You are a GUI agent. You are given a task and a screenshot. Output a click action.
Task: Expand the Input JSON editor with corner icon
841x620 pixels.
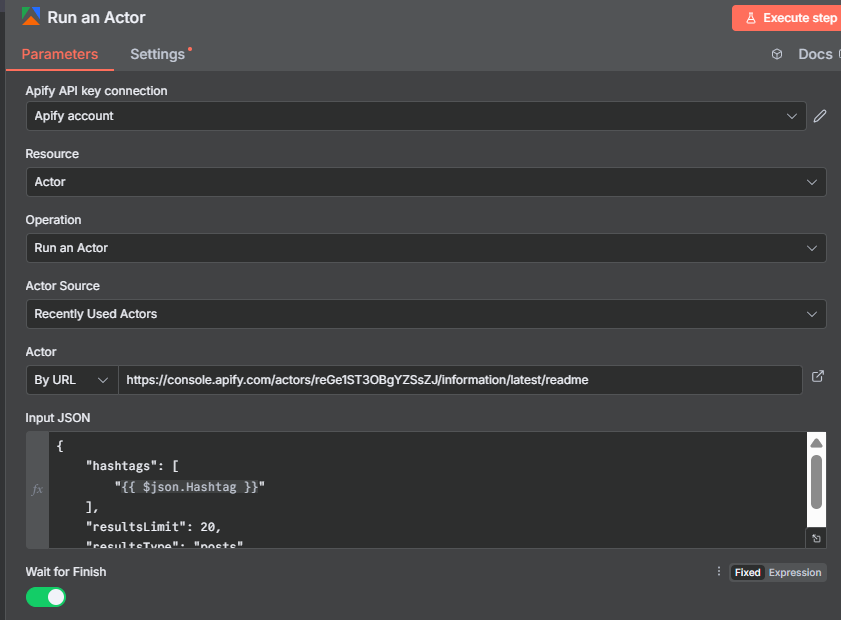(816, 538)
